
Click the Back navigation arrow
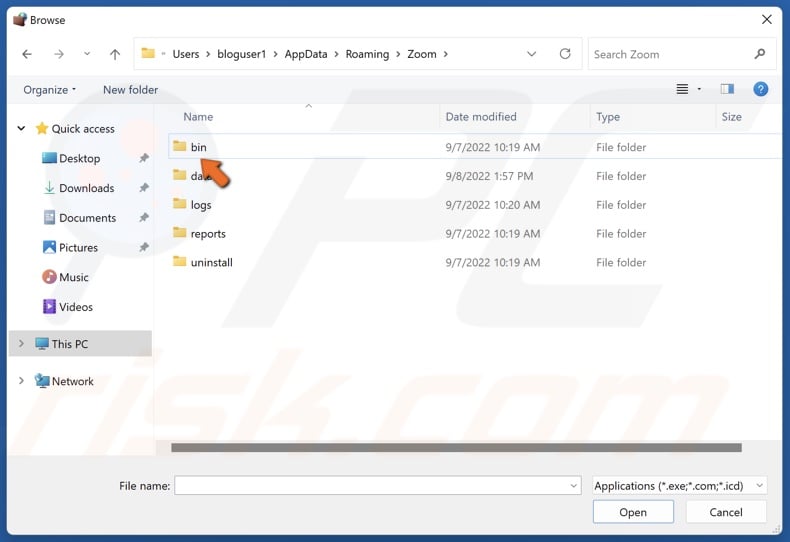tap(27, 54)
